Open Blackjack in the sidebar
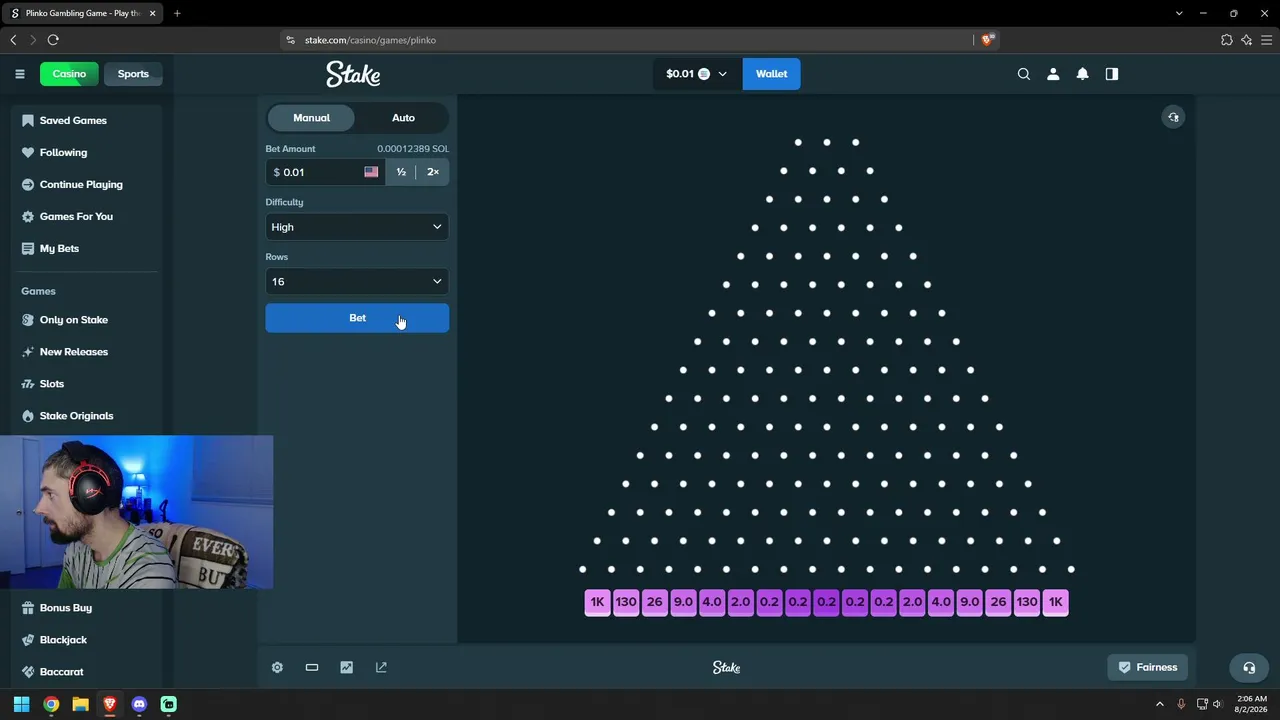This screenshot has width=1280, height=720. (x=63, y=640)
